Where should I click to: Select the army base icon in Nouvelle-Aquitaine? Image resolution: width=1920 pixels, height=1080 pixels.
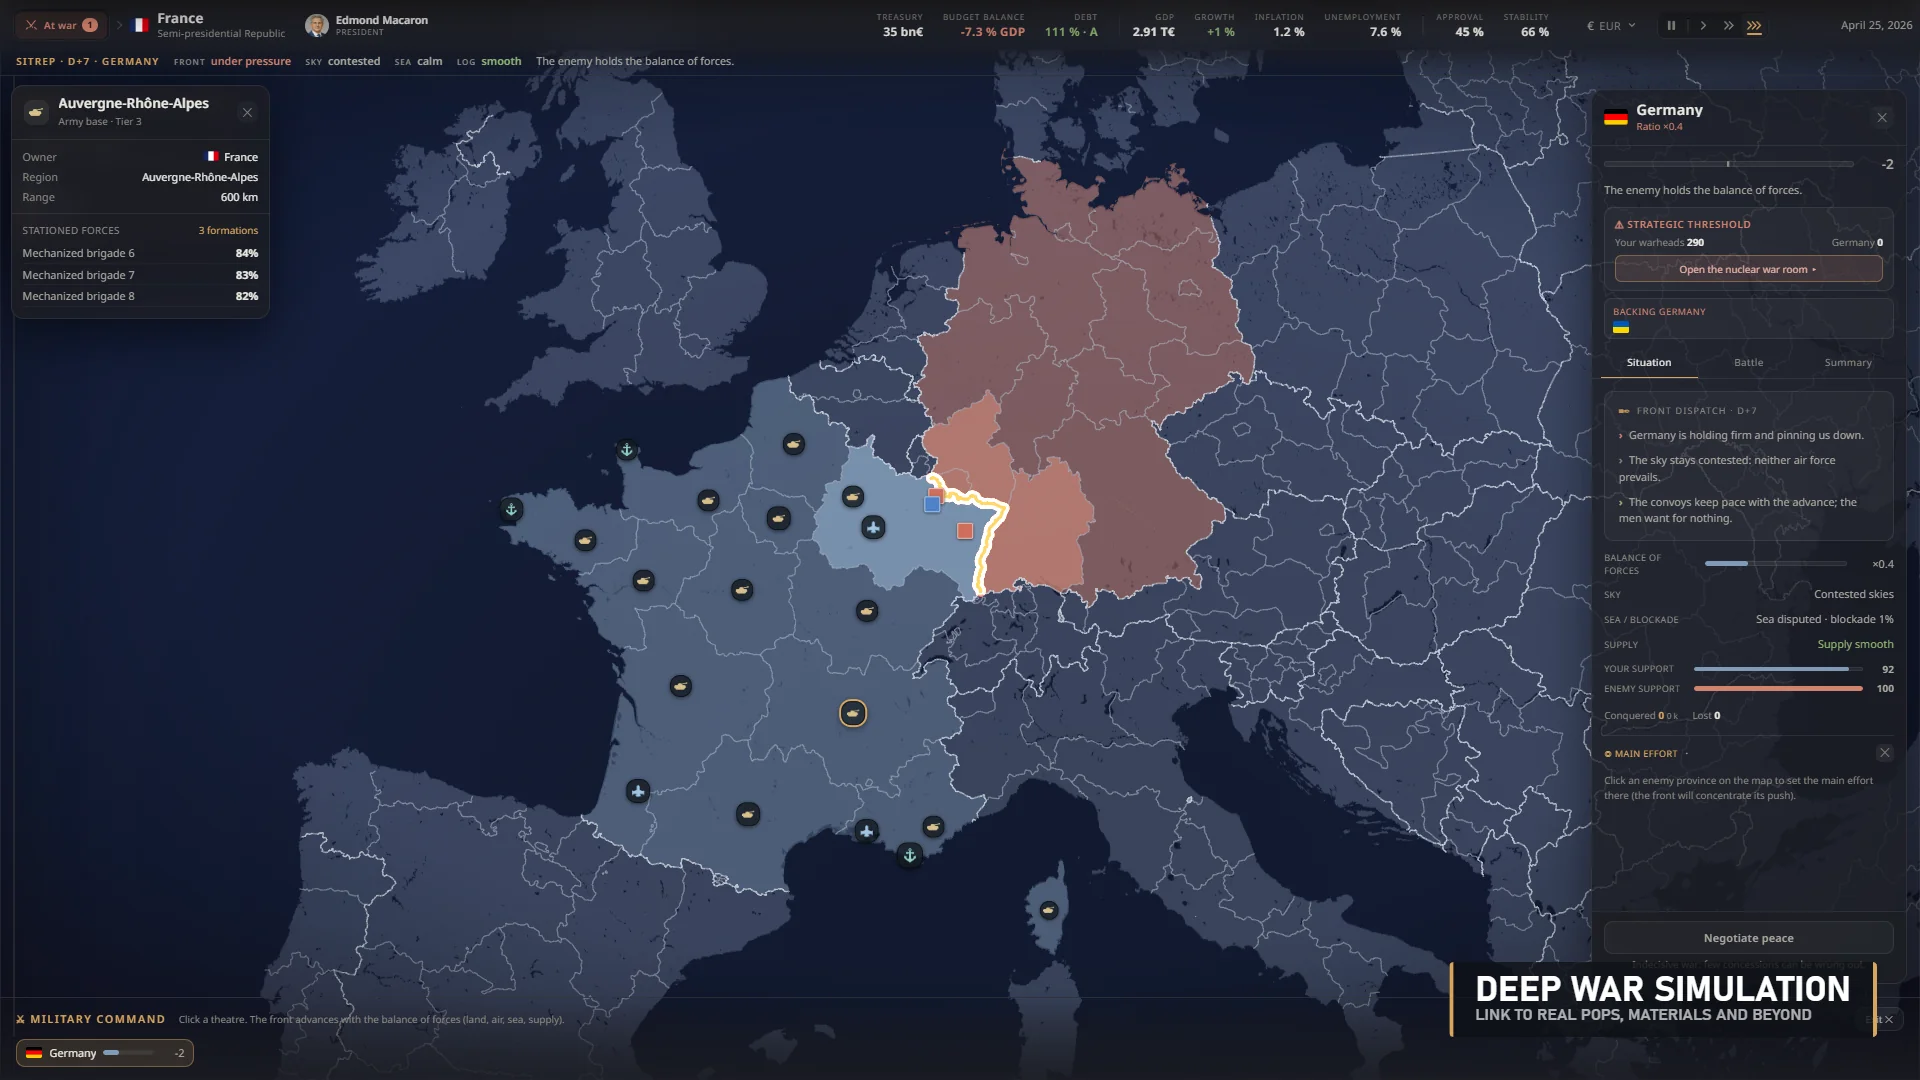[x=681, y=686]
